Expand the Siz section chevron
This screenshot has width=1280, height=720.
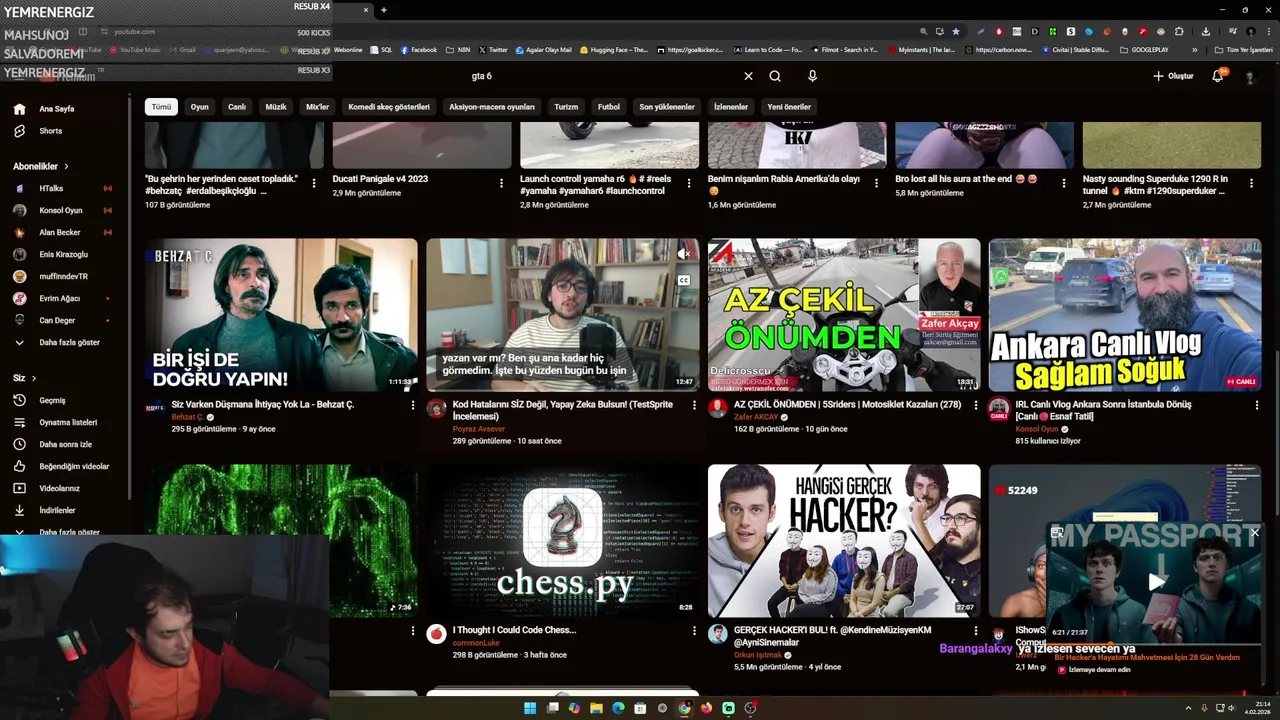coord(33,378)
